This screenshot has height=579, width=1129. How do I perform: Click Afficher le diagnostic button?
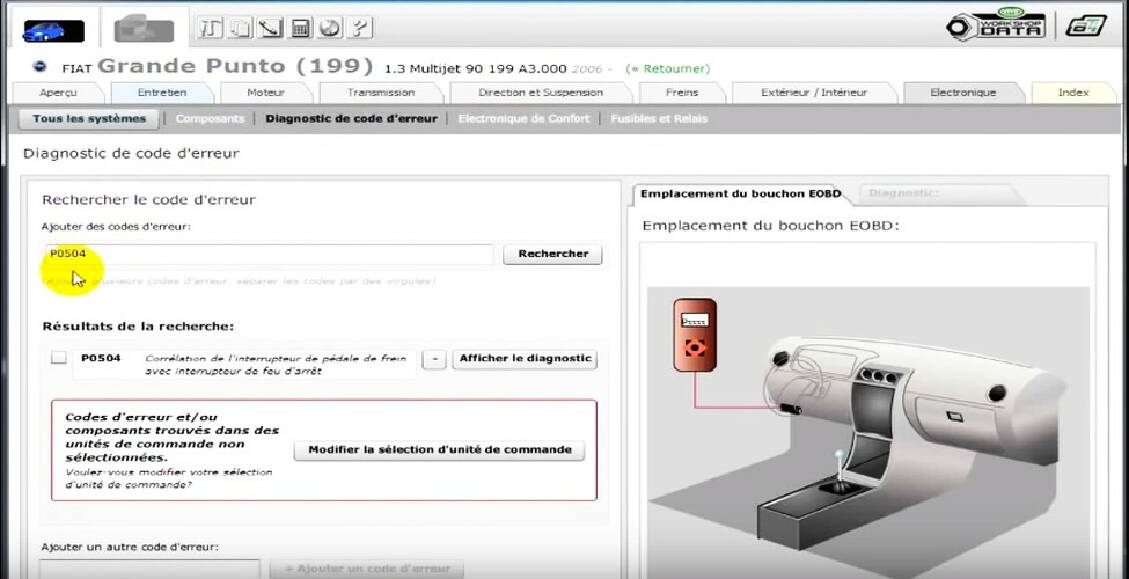click(525, 359)
